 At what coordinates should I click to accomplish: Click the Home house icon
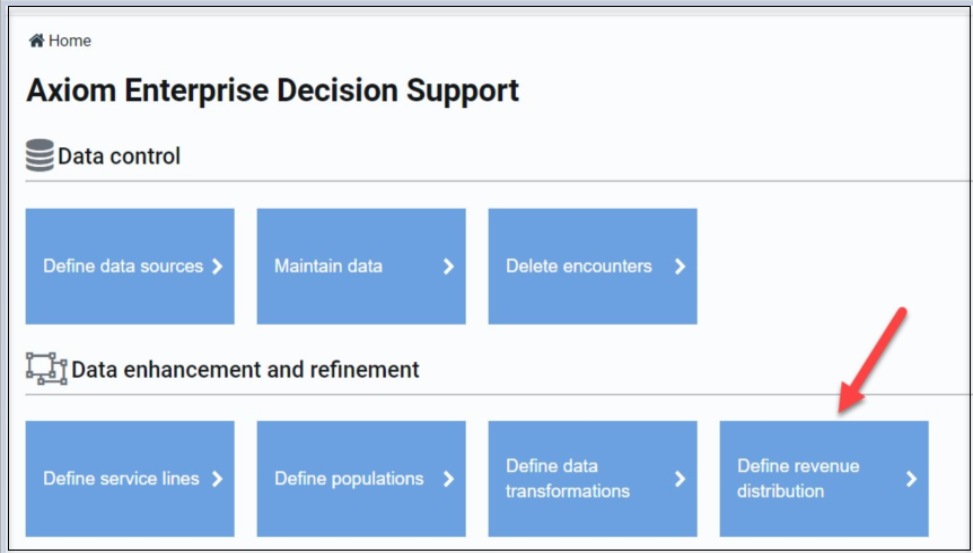pos(37,41)
